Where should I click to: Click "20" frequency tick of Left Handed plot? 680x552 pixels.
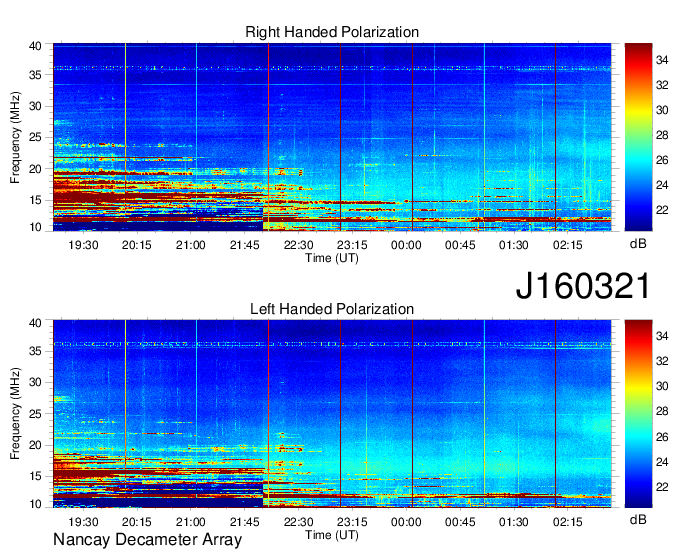(35, 445)
